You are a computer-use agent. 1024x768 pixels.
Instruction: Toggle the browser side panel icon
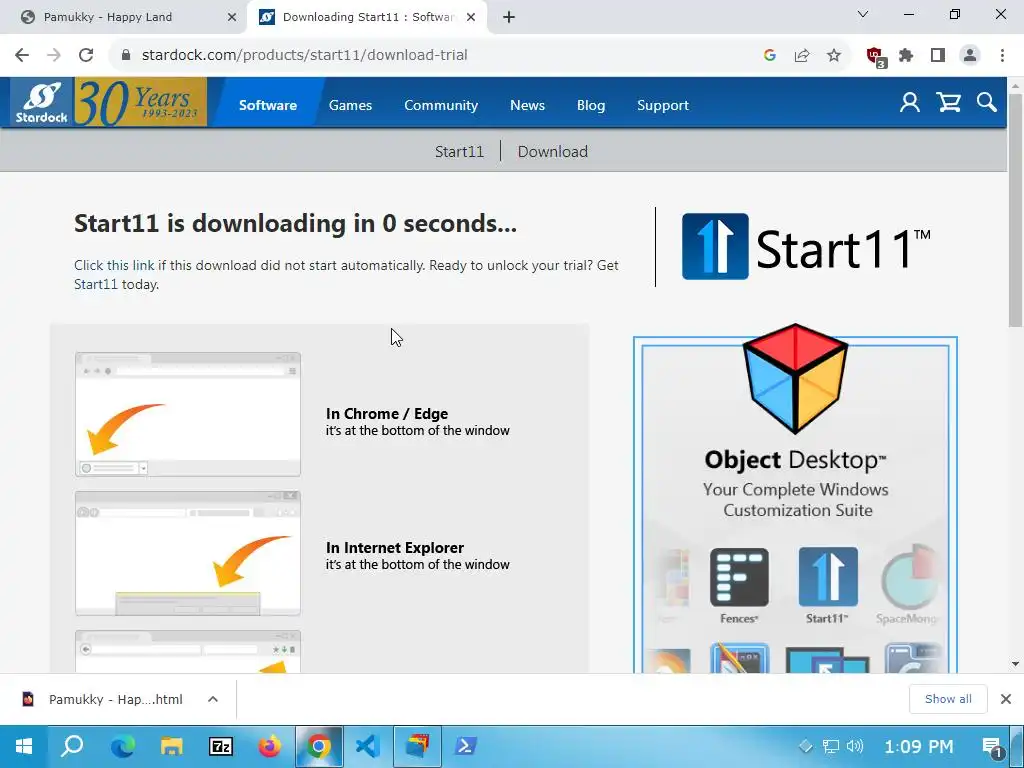pos(938,55)
